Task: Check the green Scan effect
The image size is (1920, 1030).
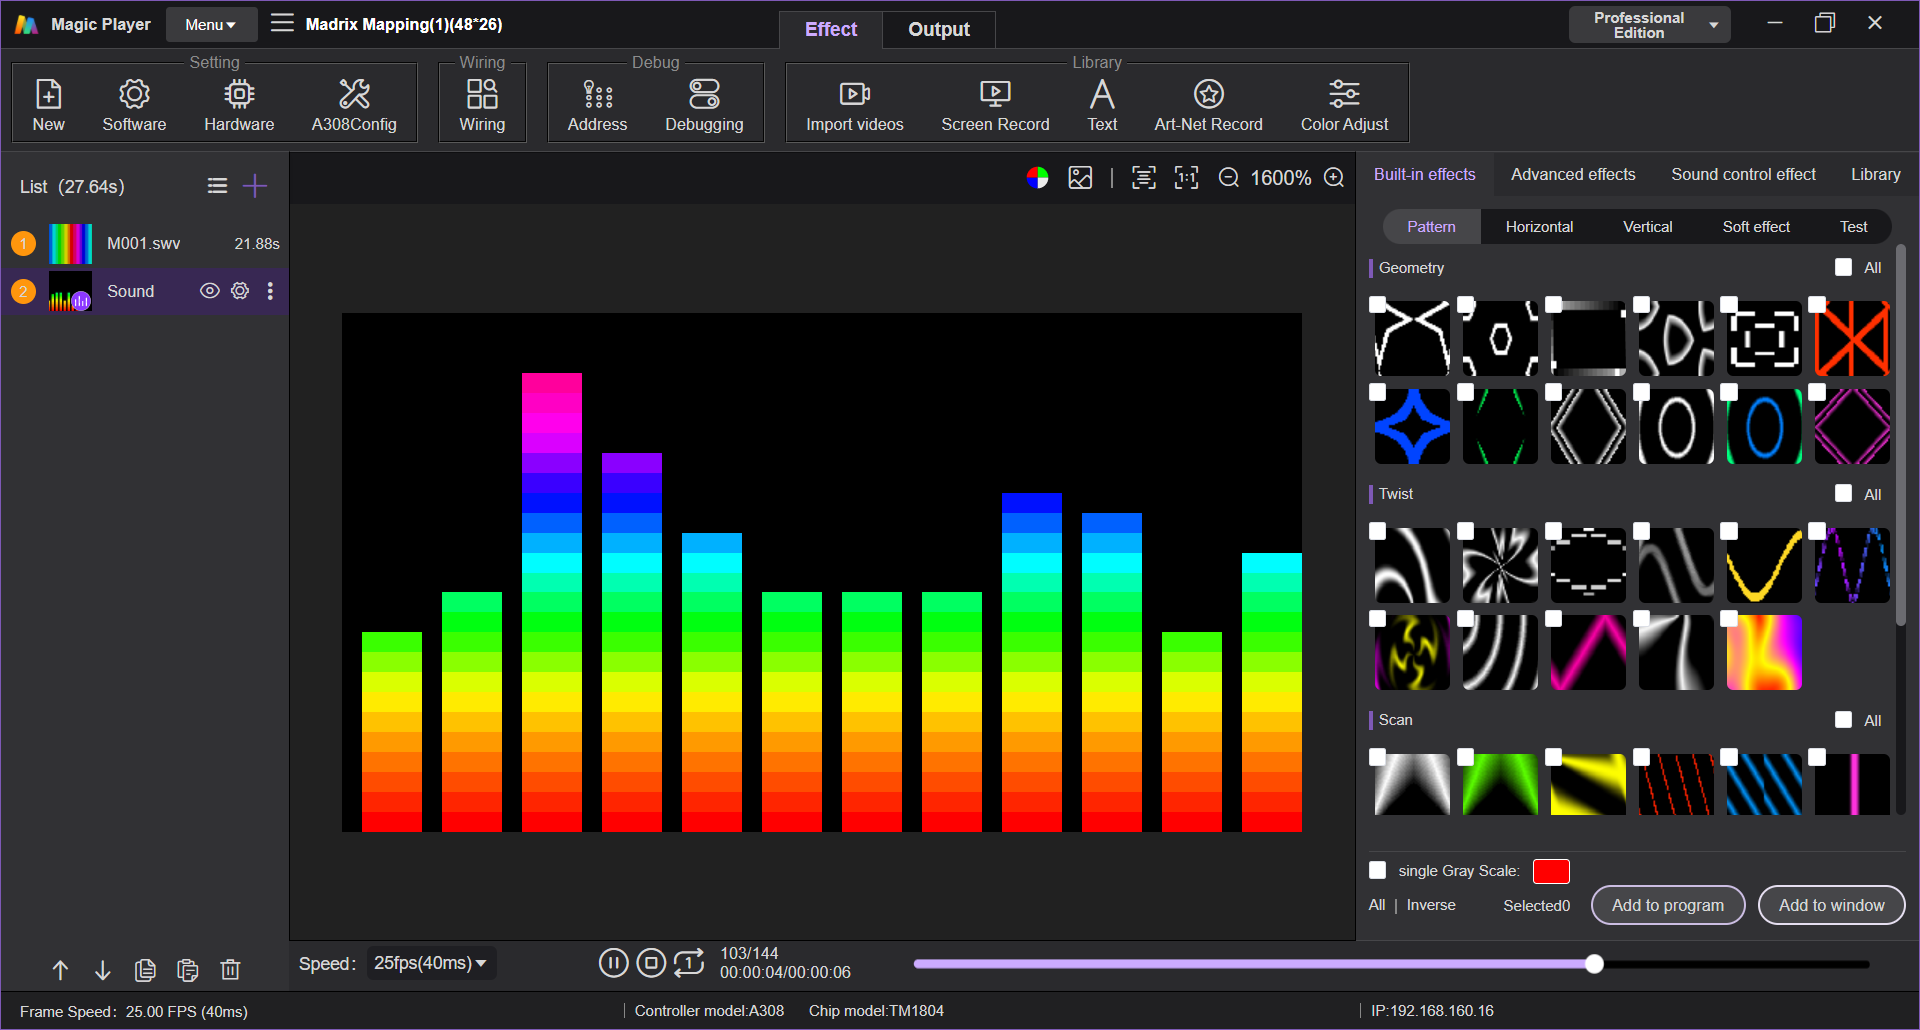Action: pos(1465,758)
